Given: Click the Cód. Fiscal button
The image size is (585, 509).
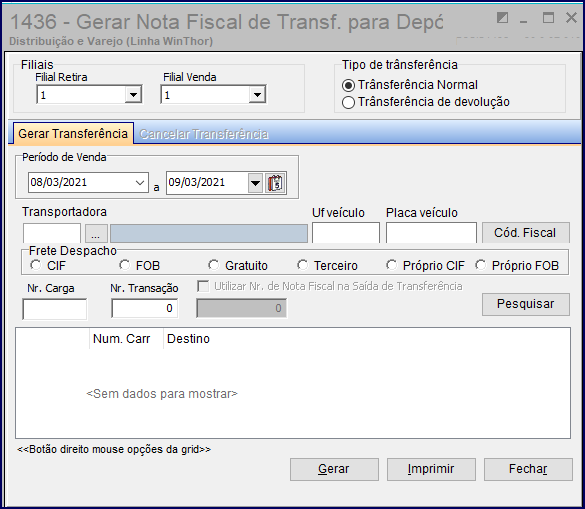Looking at the screenshot, I should tap(526, 232).
